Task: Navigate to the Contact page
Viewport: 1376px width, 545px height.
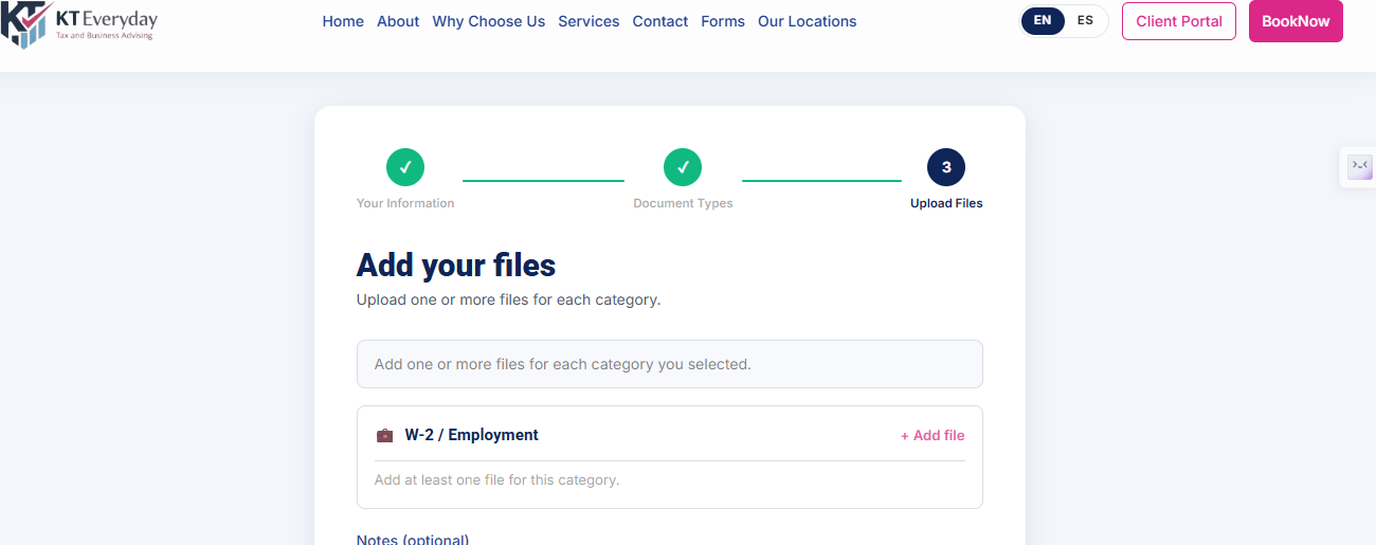Action: point(660,21)
